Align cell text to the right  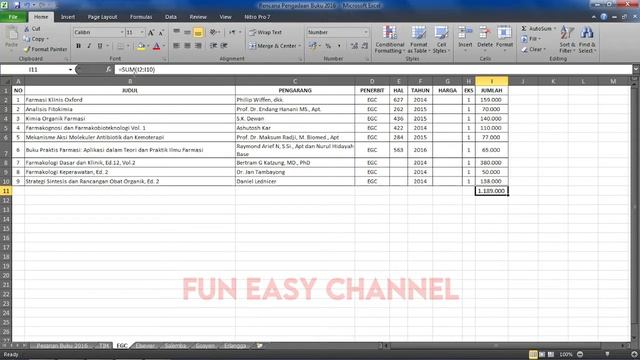coord(198,46)
